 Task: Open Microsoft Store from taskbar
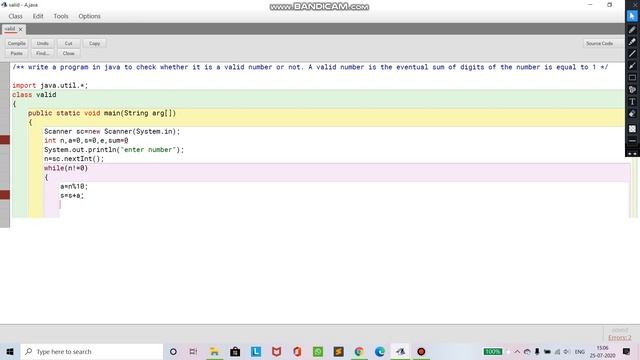pyautogui.click(x=235, y=351)
